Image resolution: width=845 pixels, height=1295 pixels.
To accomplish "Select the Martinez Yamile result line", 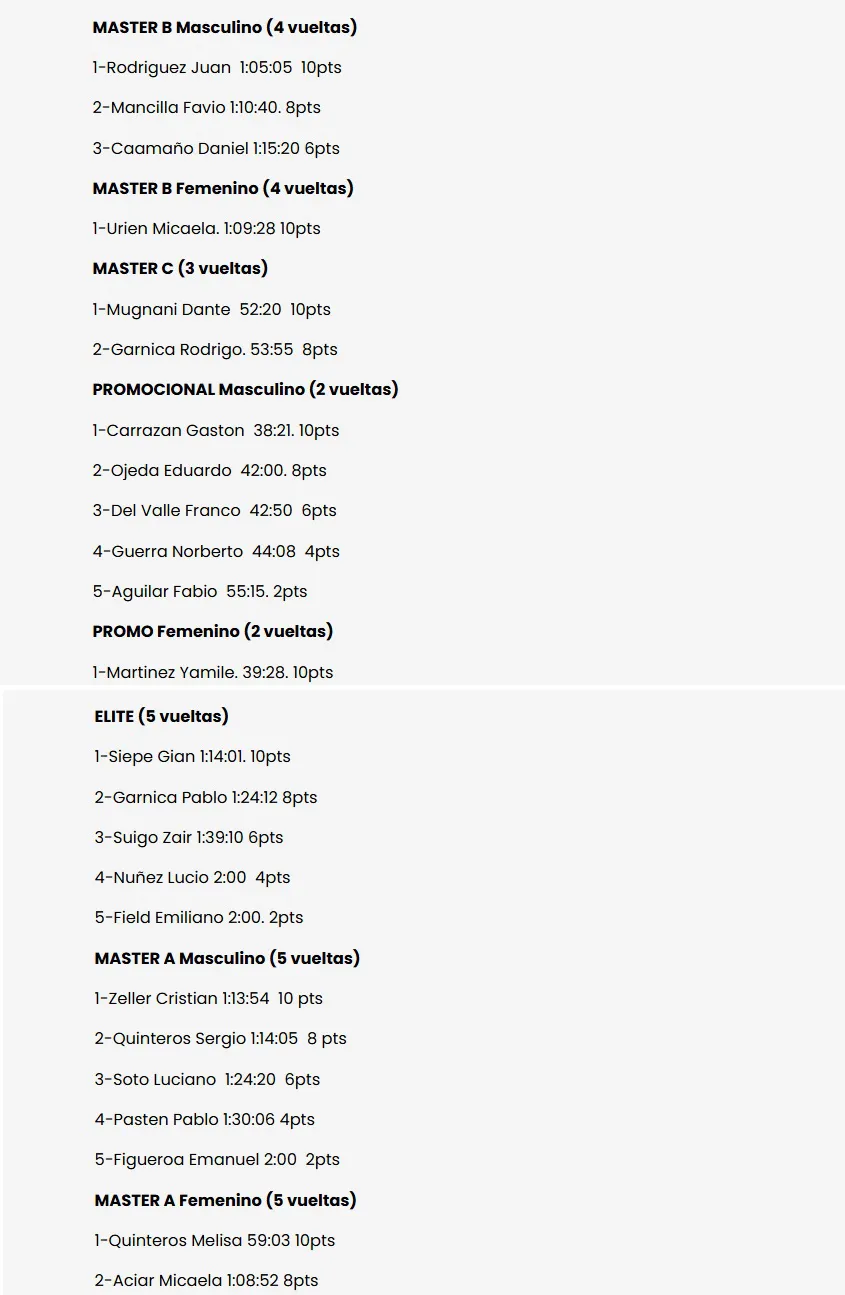I will pos(212,673).
